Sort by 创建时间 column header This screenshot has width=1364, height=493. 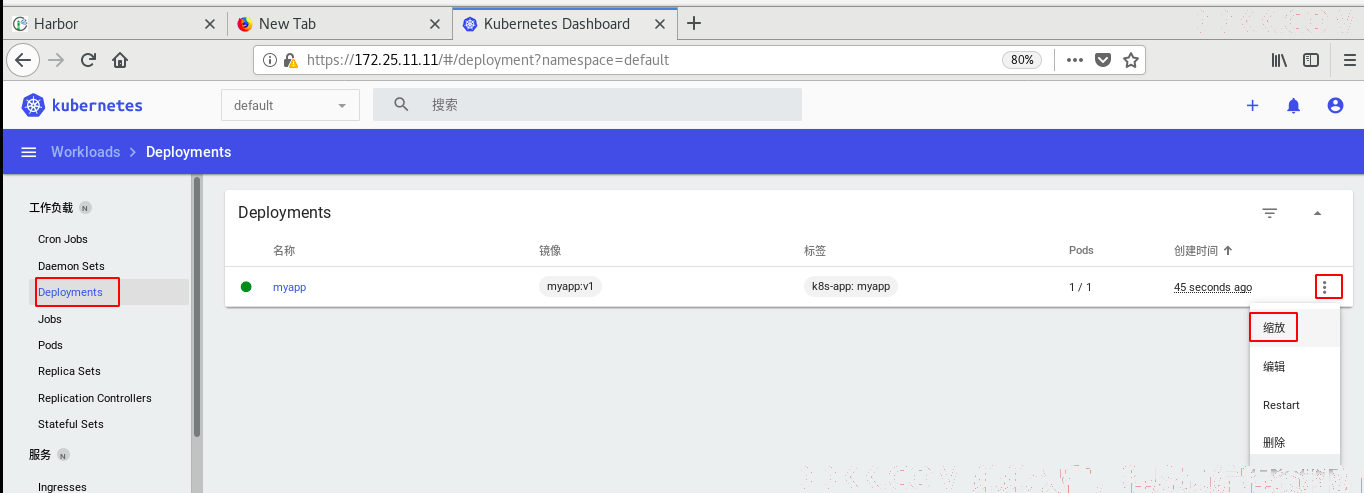coord(1203,250)
